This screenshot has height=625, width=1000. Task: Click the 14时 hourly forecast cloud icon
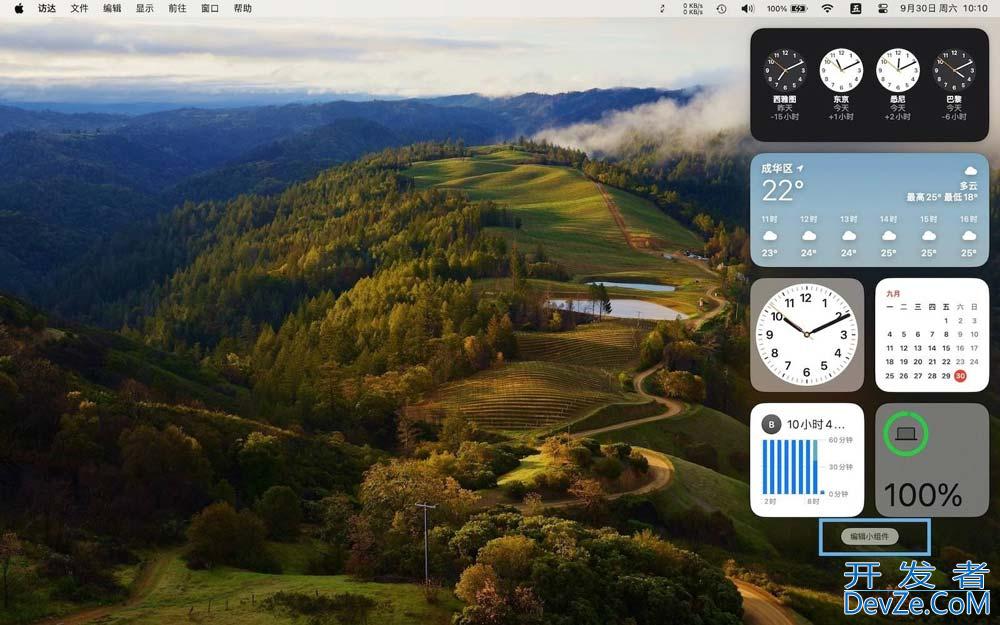point(888,236)
